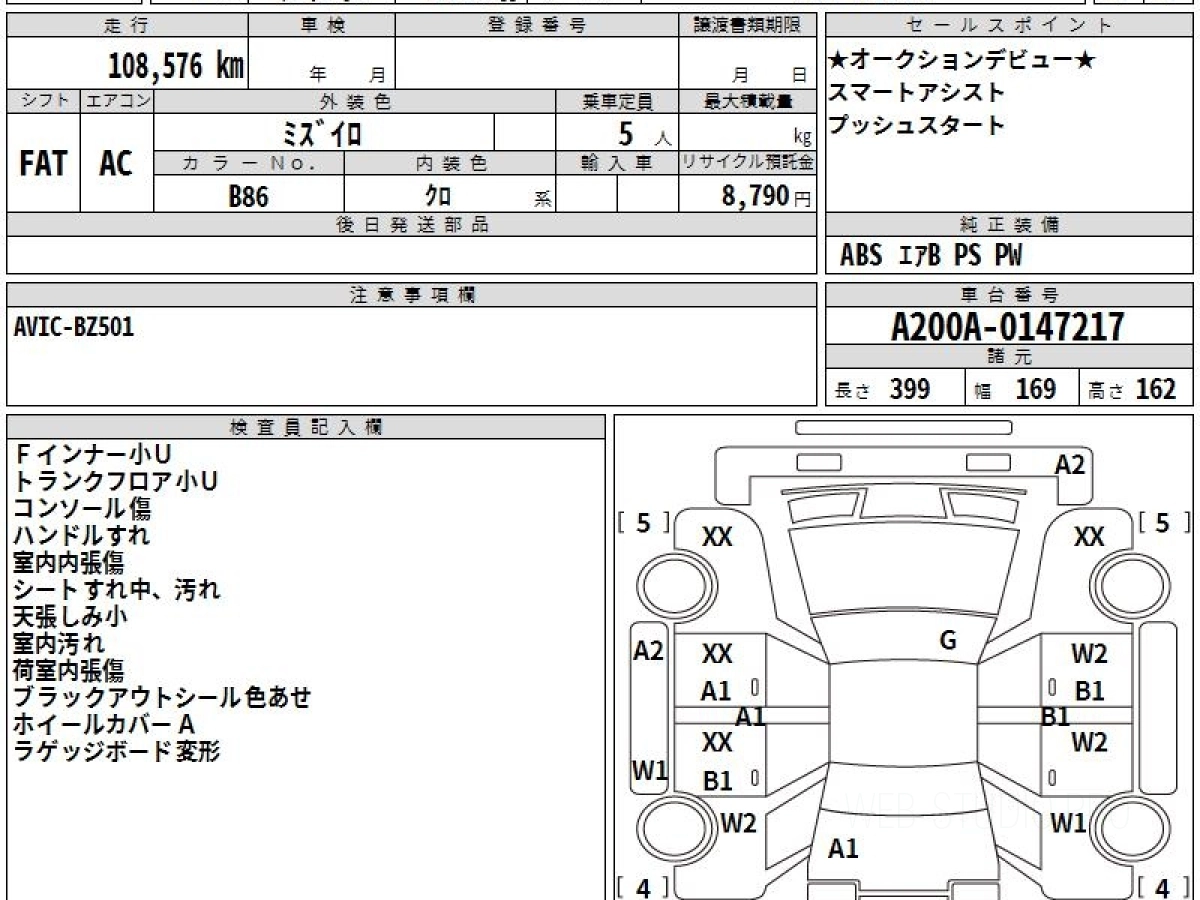Select inspector note ラゲッジボード変形
This screenshot has height=900, width=1200.
click(116, 751)
